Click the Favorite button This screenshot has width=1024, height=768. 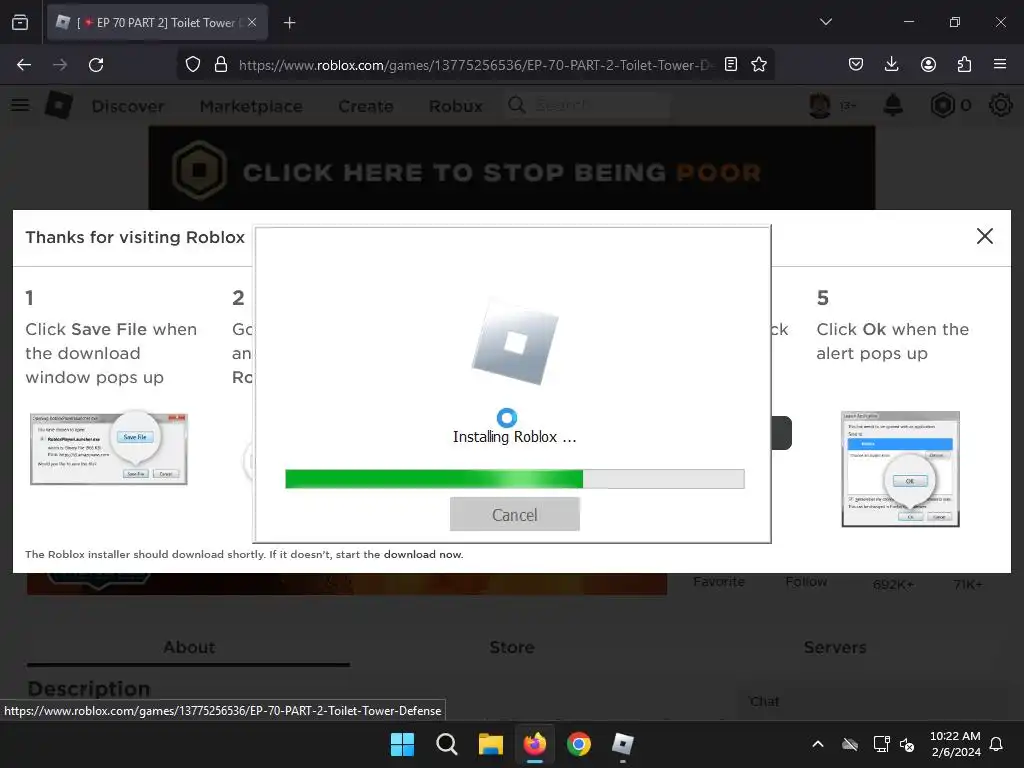[x=718, y=581]
